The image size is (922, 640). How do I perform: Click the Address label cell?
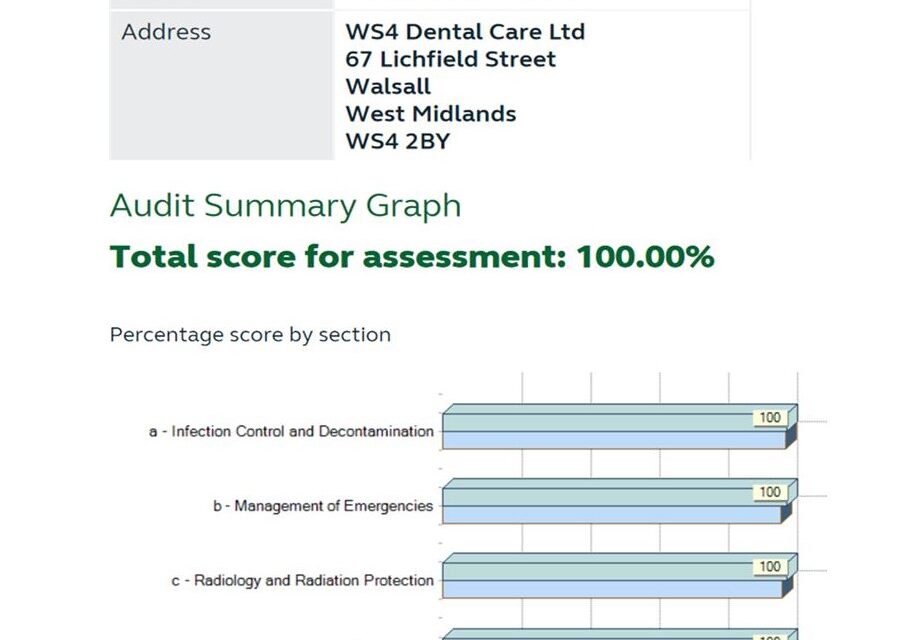tap(222, 85)
